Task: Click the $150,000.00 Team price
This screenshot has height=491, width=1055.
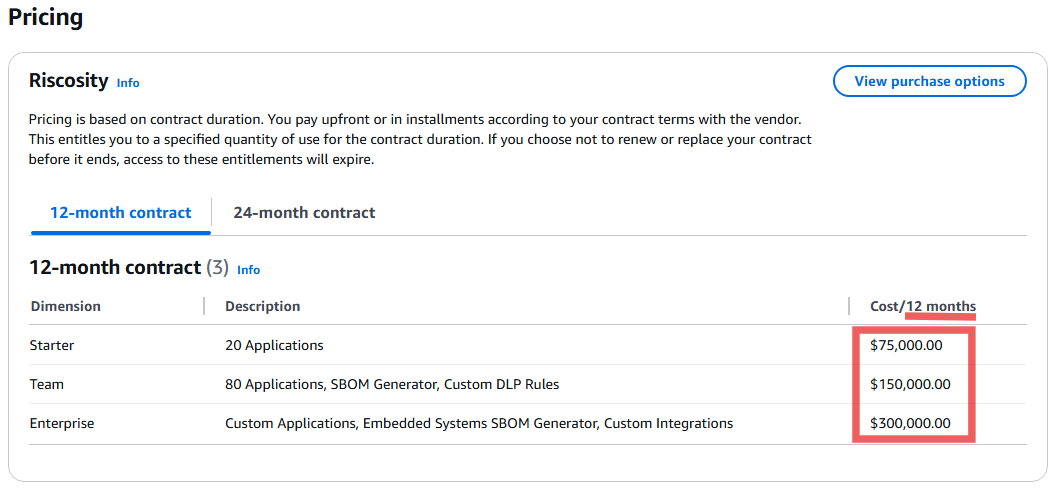Action: click(x=910, y=385)
